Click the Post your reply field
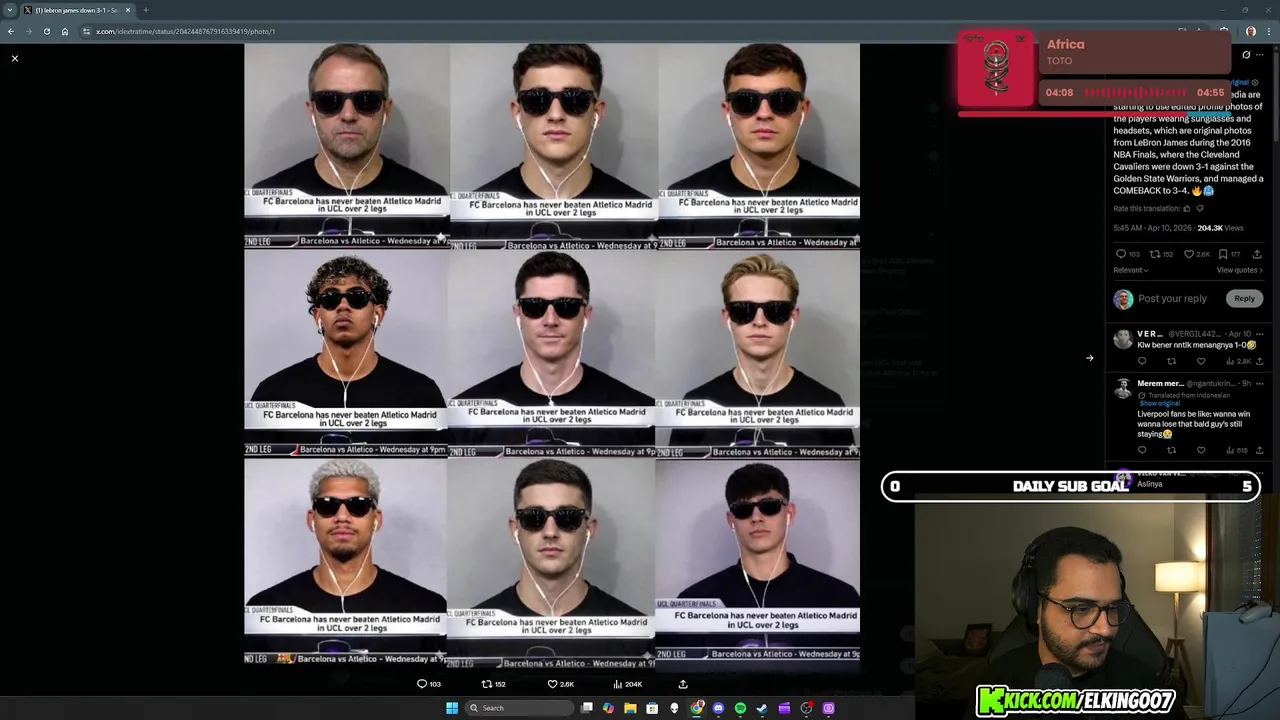This screenshot has width=1280, height=720. point(1172,298)
